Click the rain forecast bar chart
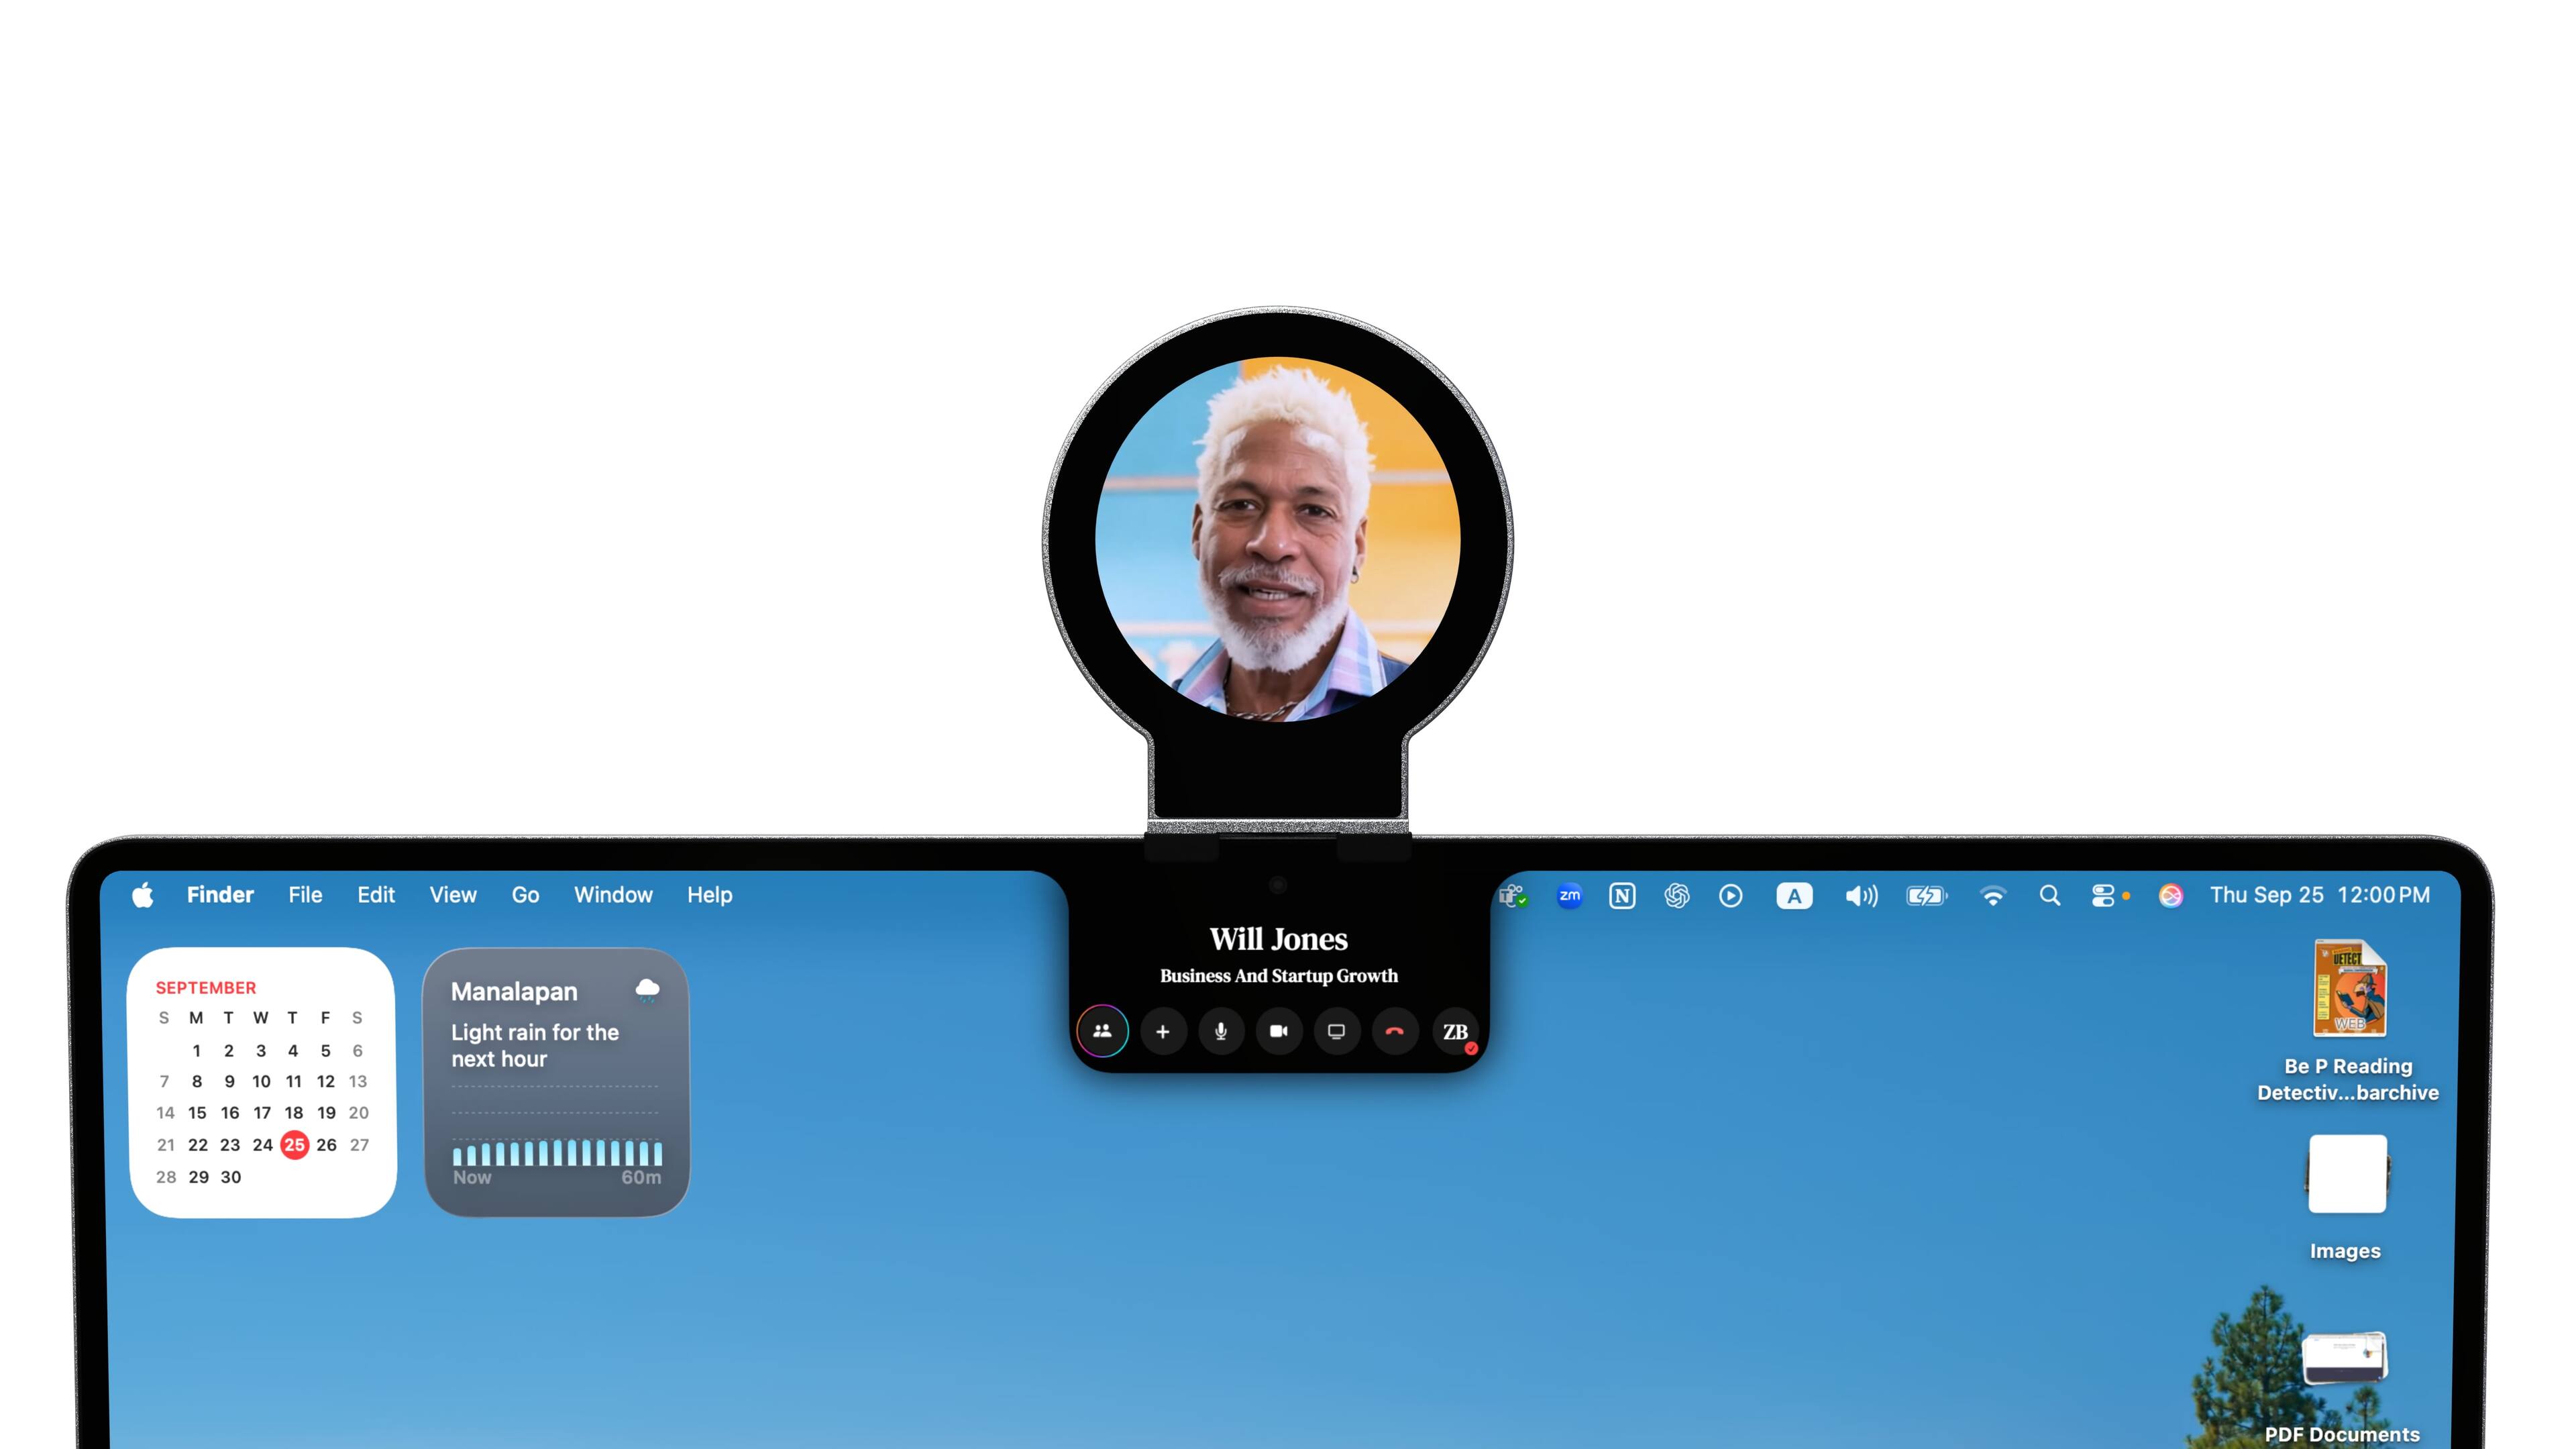 [x=557, y=1153]
